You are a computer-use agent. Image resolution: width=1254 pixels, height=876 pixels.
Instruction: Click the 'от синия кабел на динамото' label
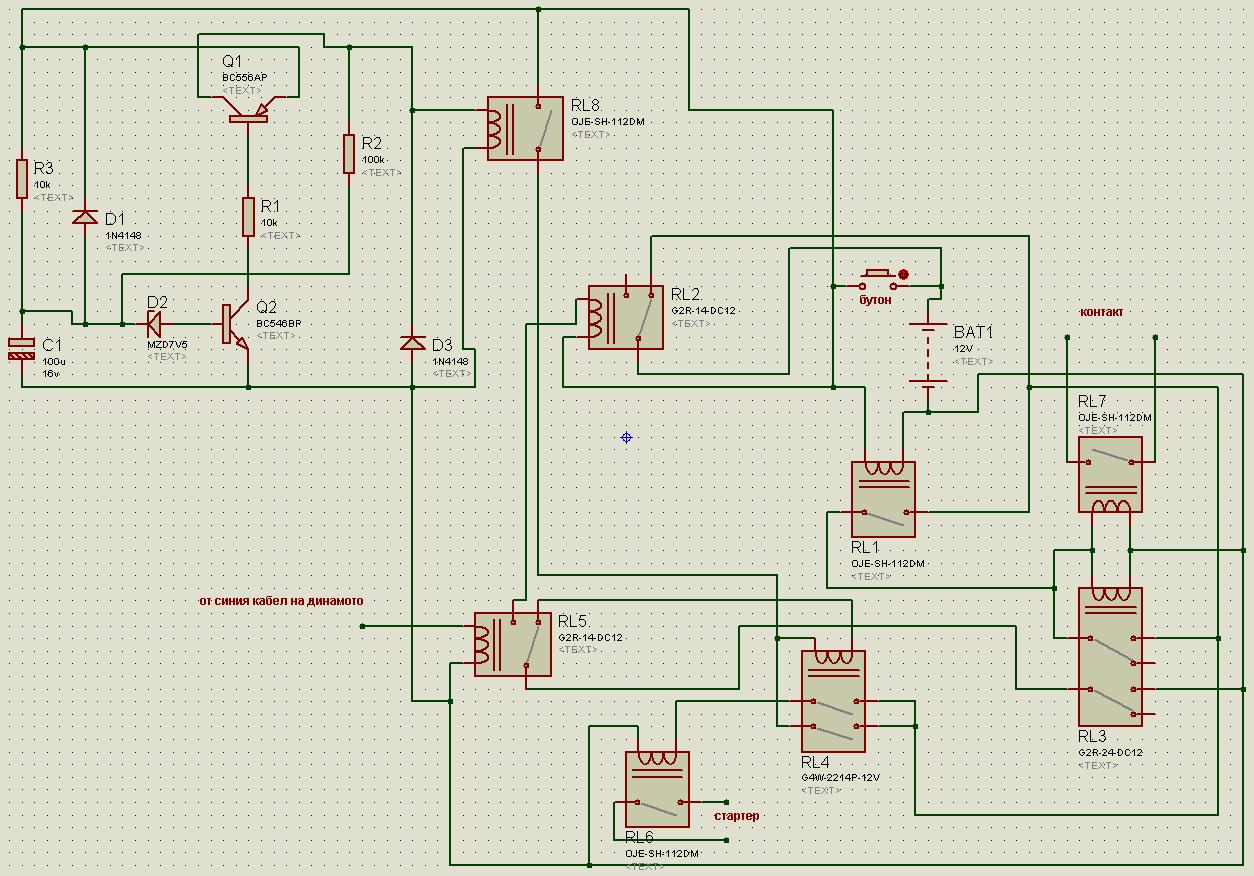click(x=281, y=601)
